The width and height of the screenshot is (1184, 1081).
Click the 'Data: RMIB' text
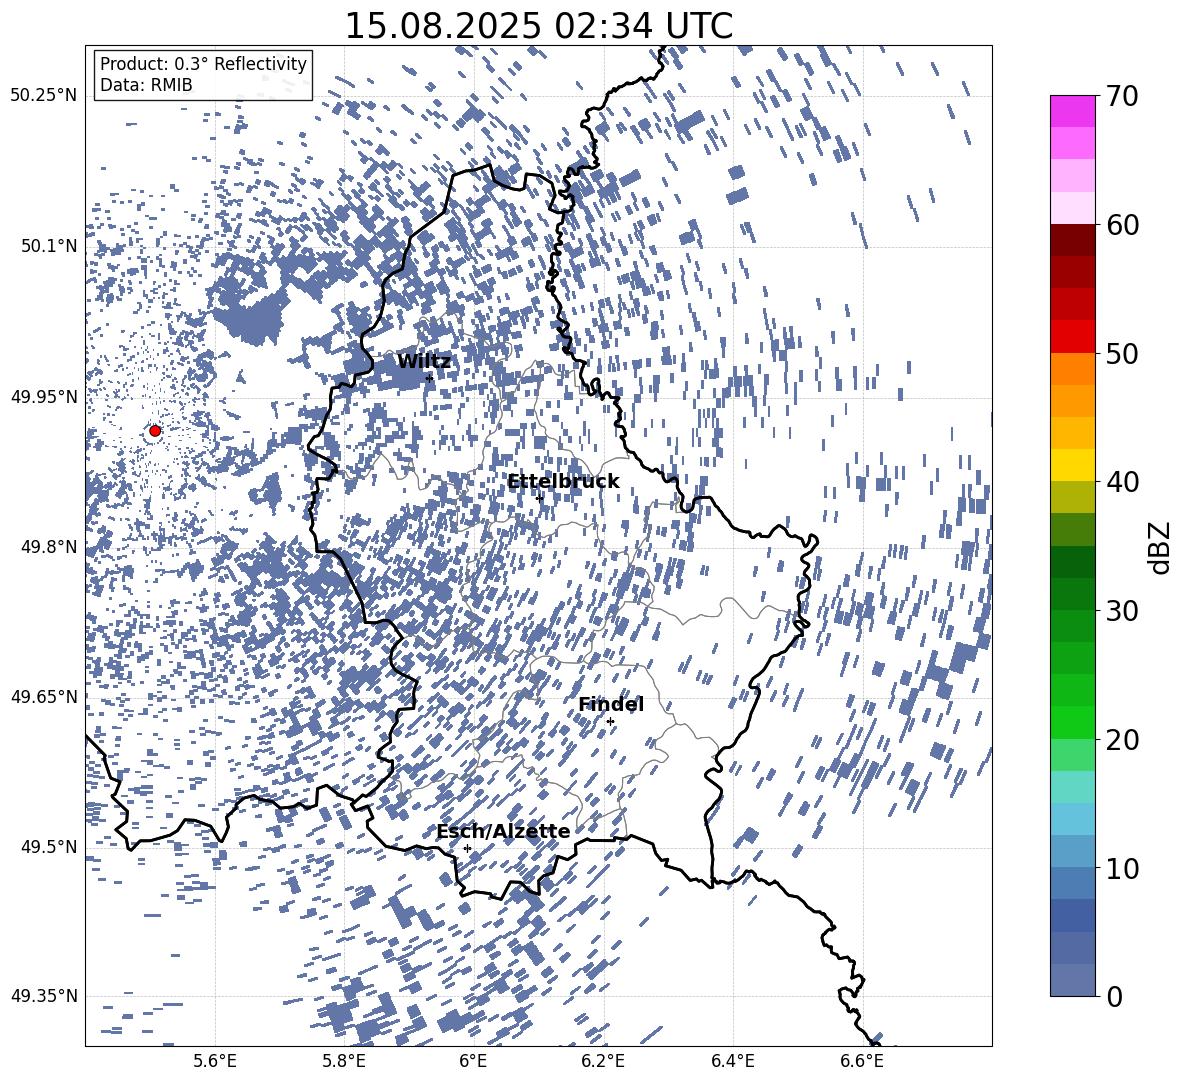click(x=146, y=85)
